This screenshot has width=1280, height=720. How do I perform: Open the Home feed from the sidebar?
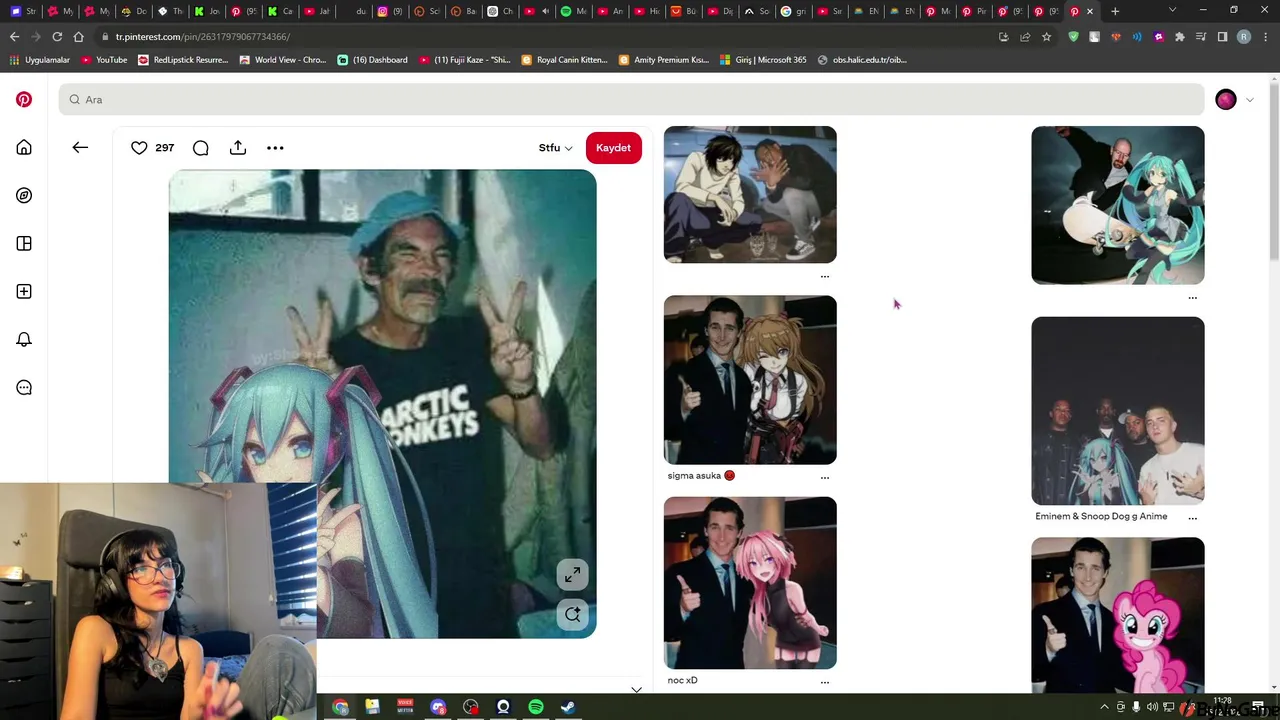click(x=24, y=147)
